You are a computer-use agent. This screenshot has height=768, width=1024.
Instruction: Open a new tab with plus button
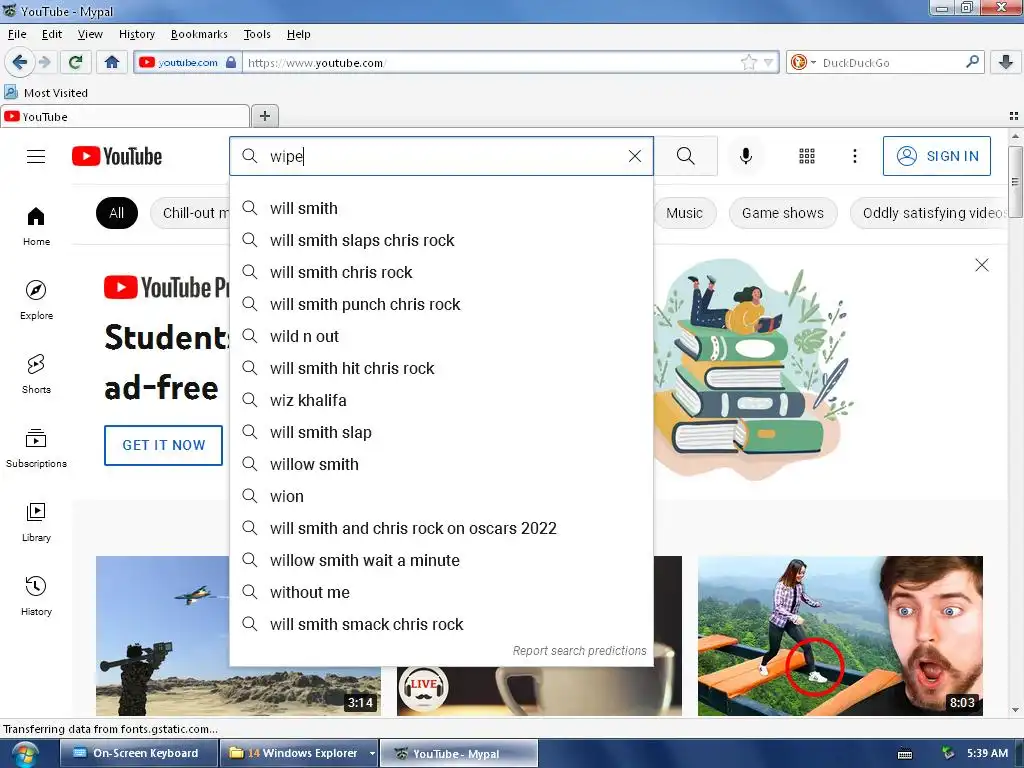tap(264, 116)
